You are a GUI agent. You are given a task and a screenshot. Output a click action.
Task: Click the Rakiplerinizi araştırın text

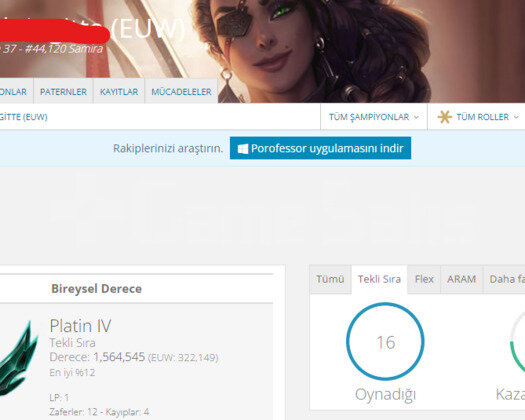[x=168, y=148]
